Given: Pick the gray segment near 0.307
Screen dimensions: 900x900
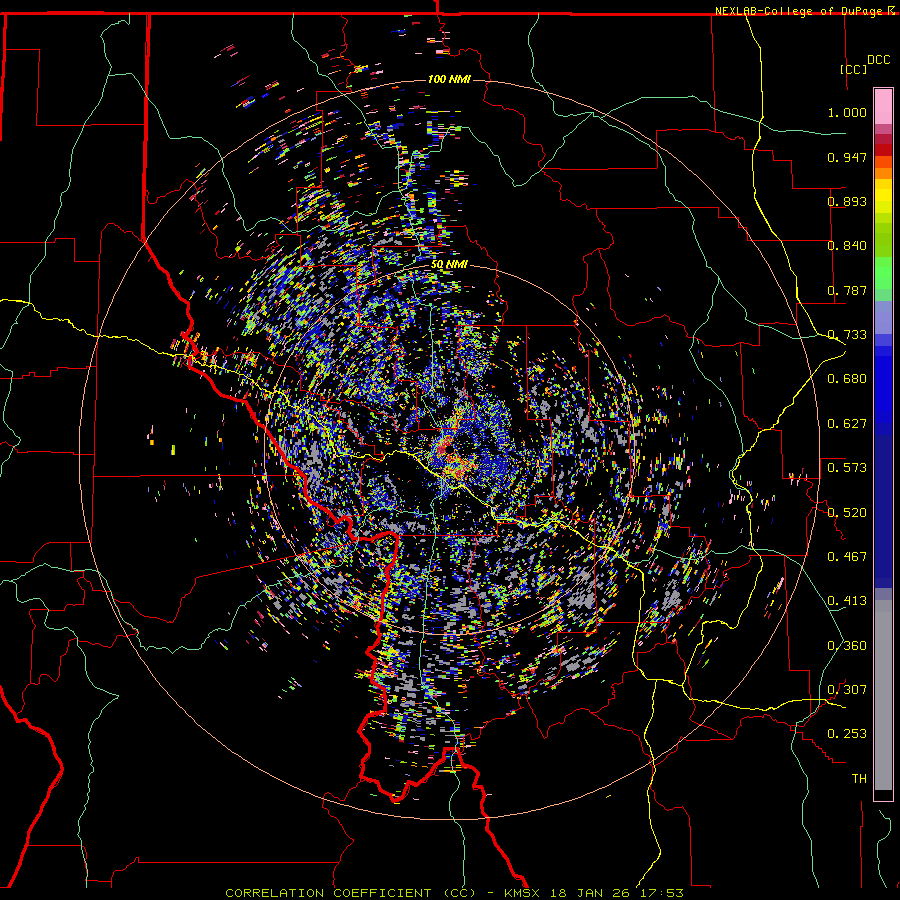Looking at the screenshot, I should [x=883, y=695].
